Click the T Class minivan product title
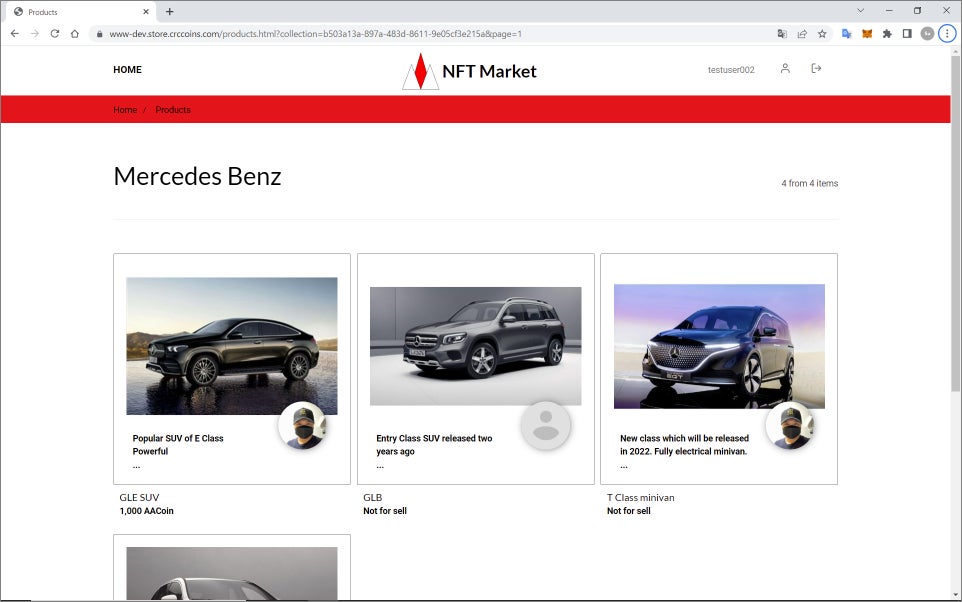The image size is (962, 602). (x=641, y=498)
